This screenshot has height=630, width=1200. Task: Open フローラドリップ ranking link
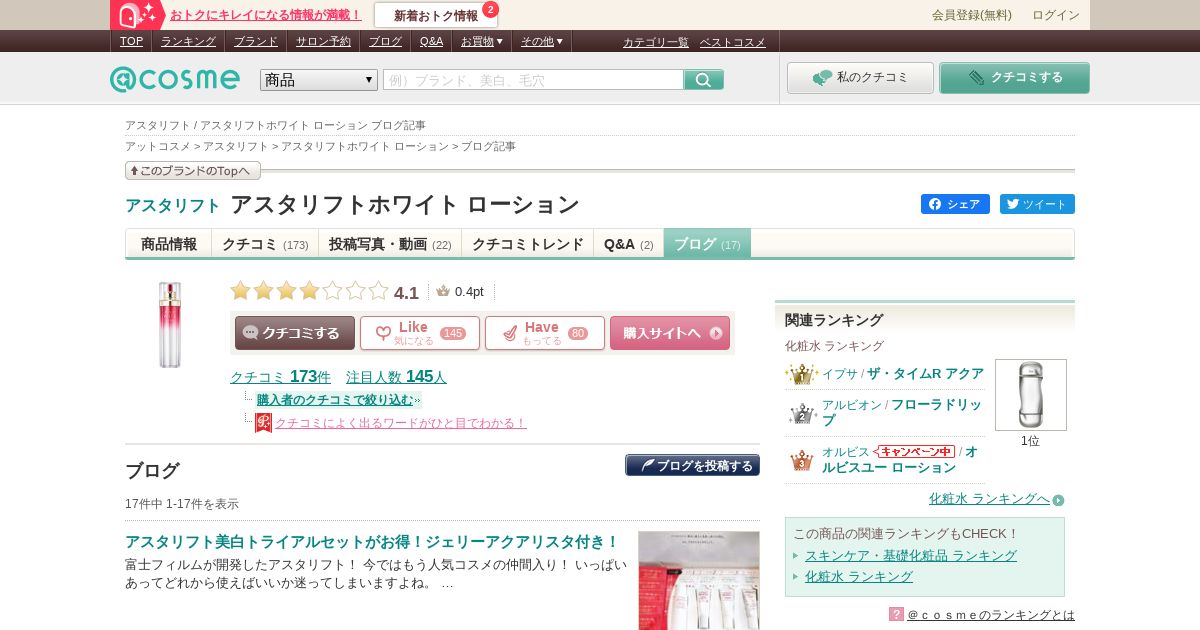point(902,413)
